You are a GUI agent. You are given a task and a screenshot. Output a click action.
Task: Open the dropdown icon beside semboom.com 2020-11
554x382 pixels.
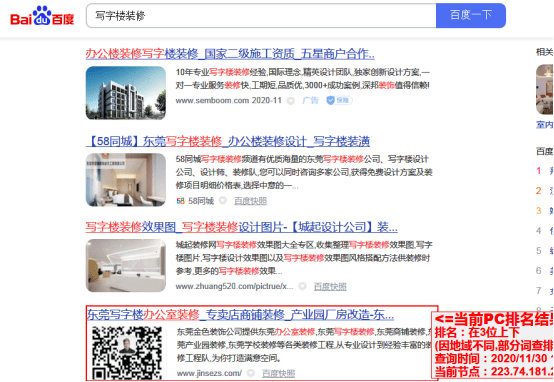coord(291,101)
